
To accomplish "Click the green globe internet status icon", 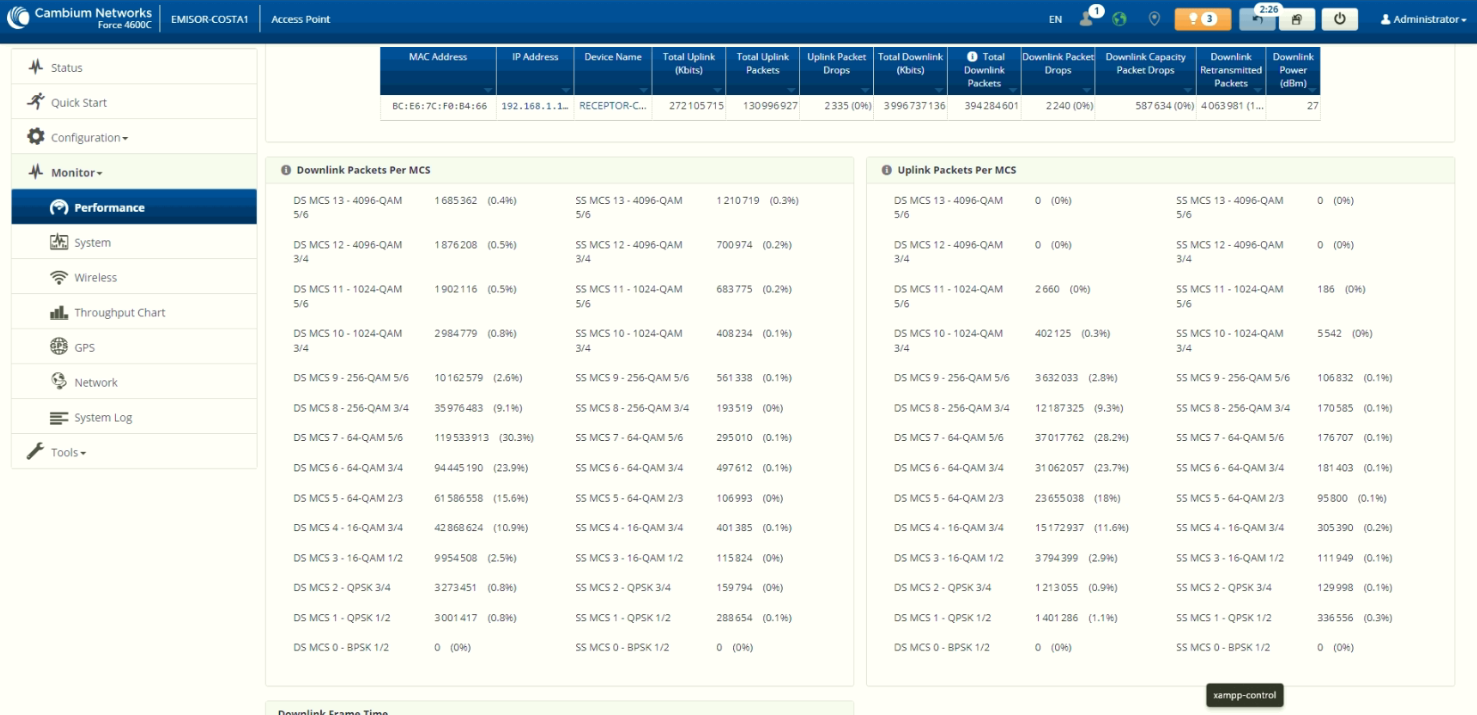I will (x=1119, y=19).
